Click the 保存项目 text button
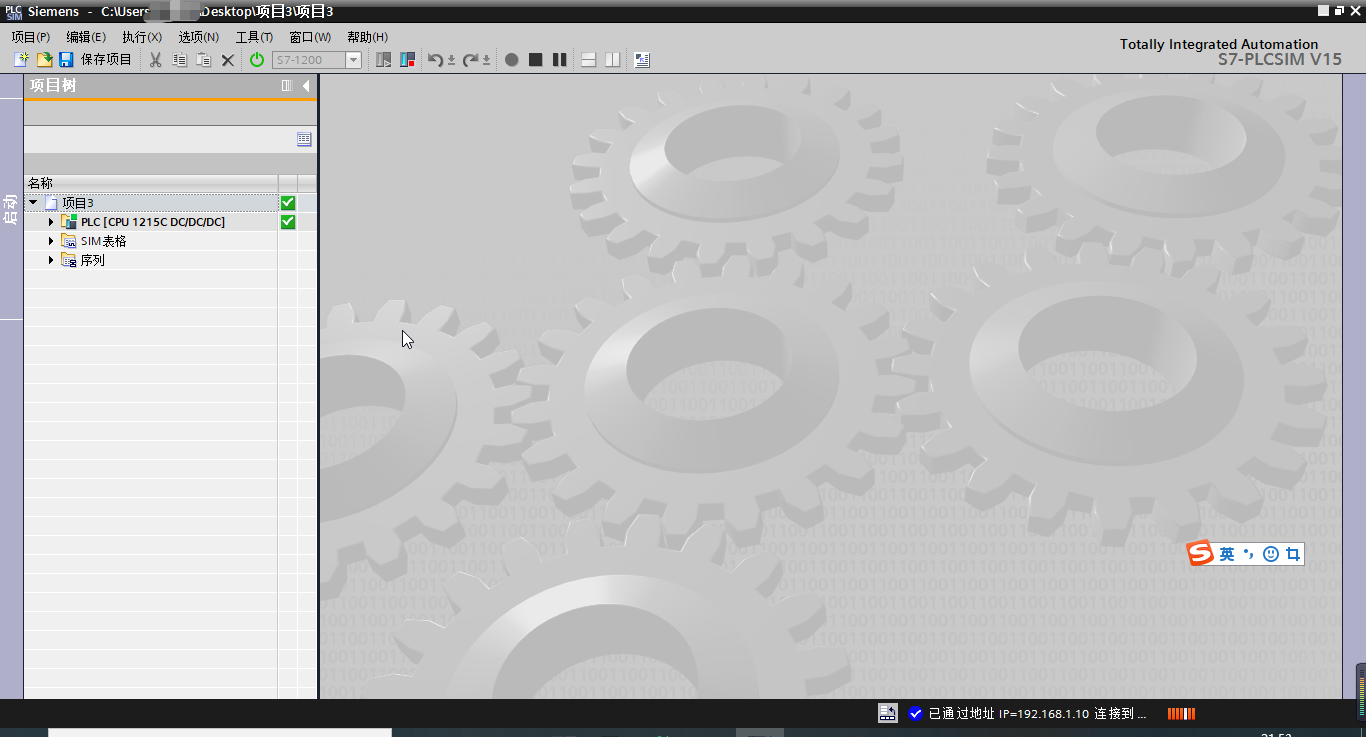The width and height of the screenshot is (1367, 737). click(106, 60)
